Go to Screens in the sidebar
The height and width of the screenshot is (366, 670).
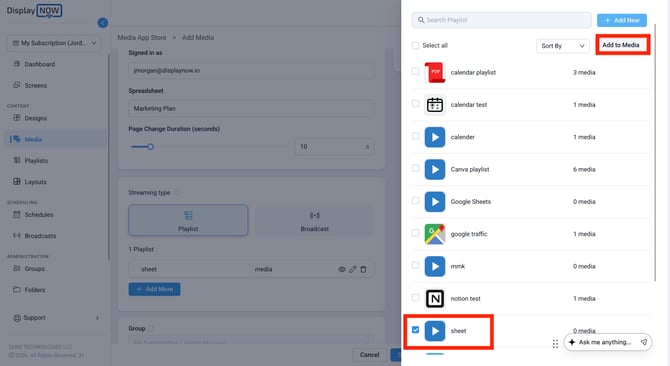[x=35, y=85]
